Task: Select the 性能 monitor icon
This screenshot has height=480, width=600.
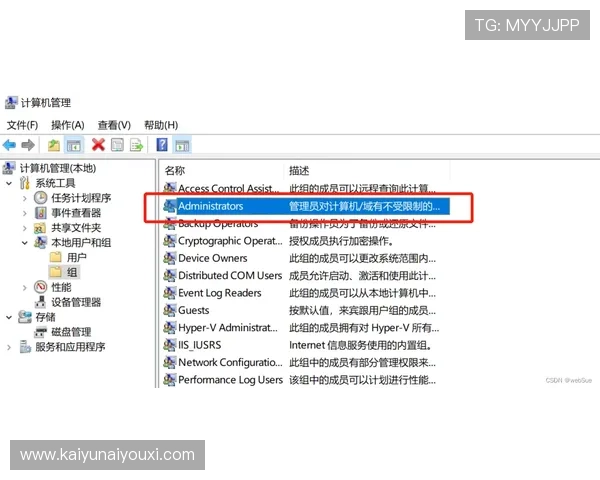Action: (41, 287)
